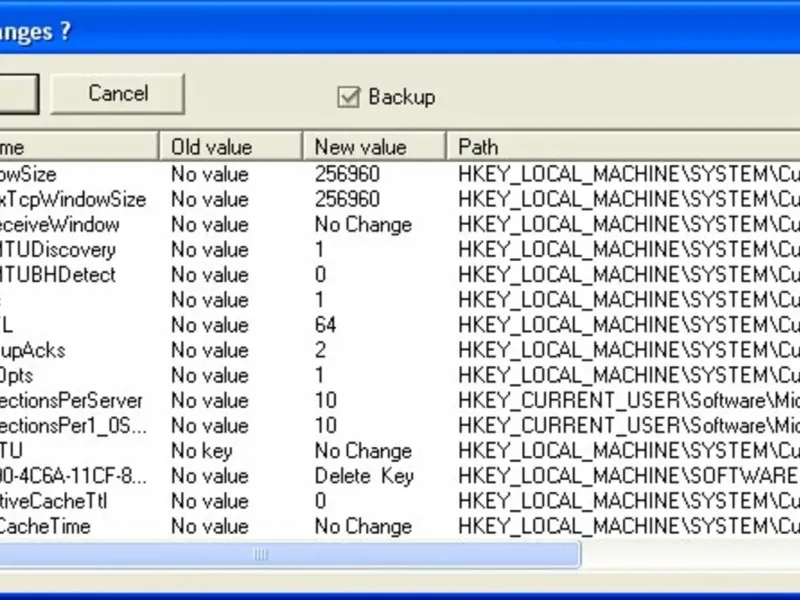The width and height of the screenshot is (800, 600).
Task: Select the 4C6A-11CF row name
Action: pyautogui.click(x=73, y=476)
